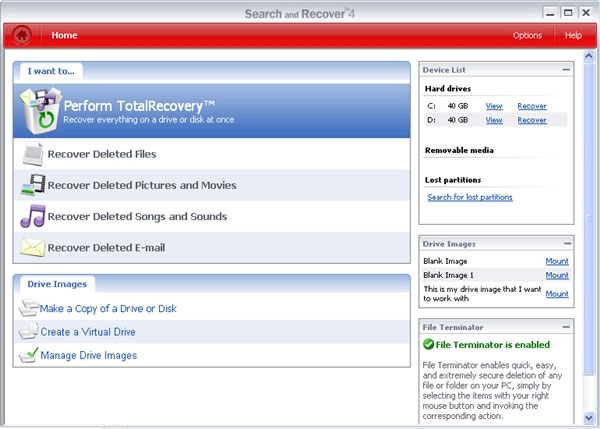Click the scrollbar down arrow
Screen dimensions: 600x429
pyautogui.click(x=589, y=418)
